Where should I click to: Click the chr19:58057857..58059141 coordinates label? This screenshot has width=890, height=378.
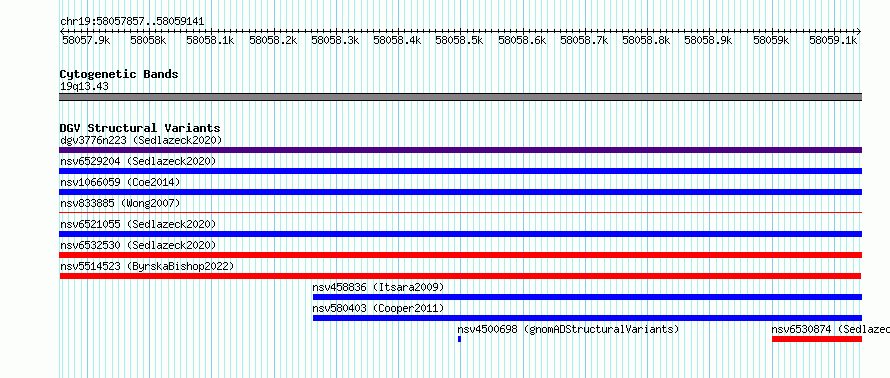(x=132, y=22)
